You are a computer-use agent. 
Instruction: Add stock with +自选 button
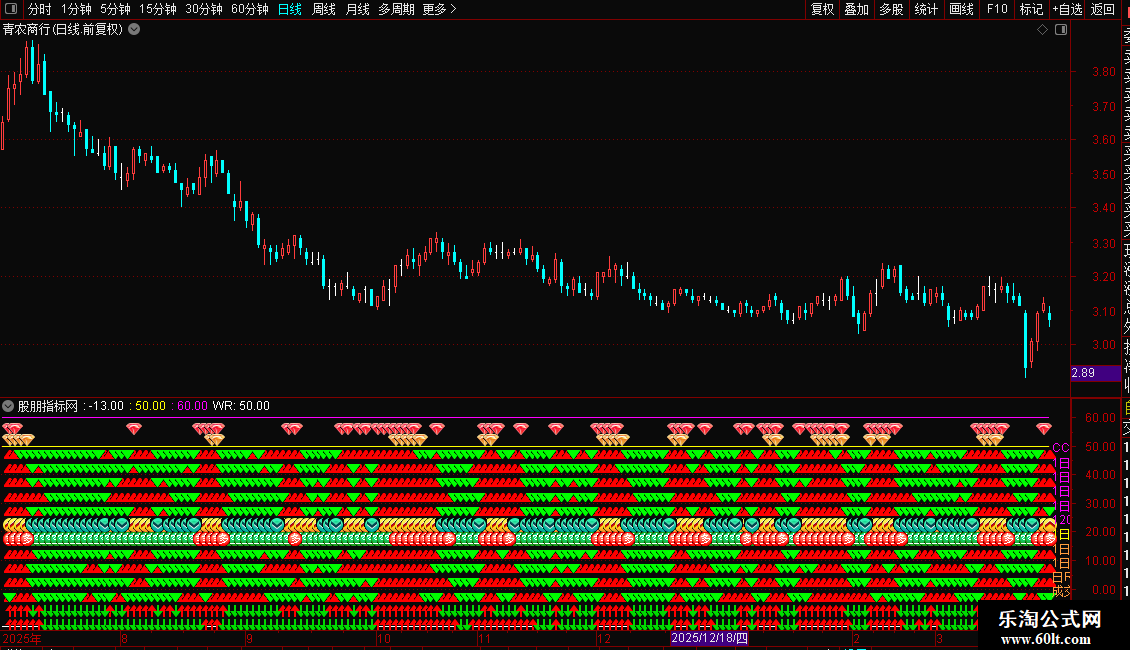[x=1067, y=9]
